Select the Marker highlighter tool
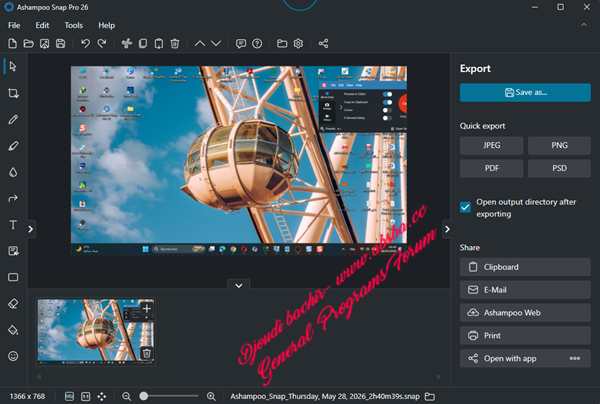 (13, 146)
